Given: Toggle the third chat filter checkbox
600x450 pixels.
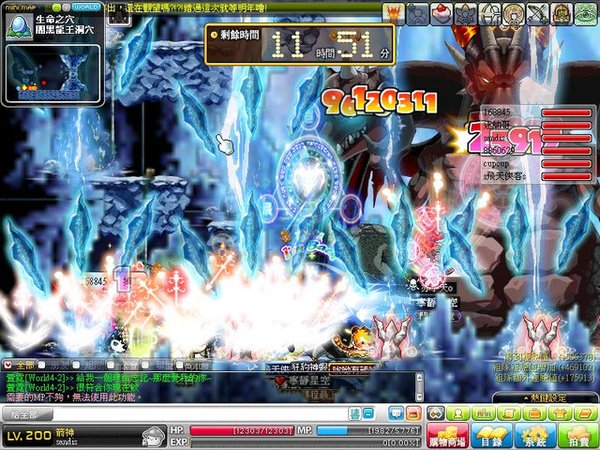Looking at the screenshot, I should (77, 365).
